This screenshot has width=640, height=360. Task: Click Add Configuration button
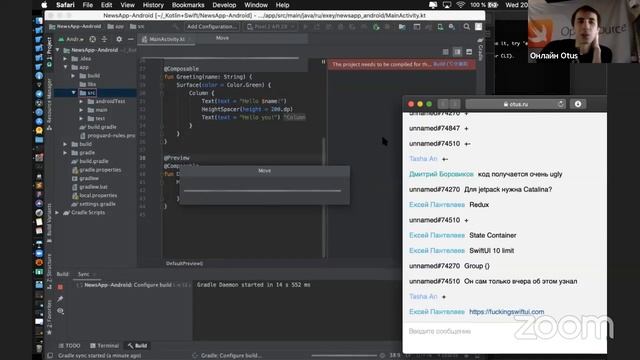212,27
